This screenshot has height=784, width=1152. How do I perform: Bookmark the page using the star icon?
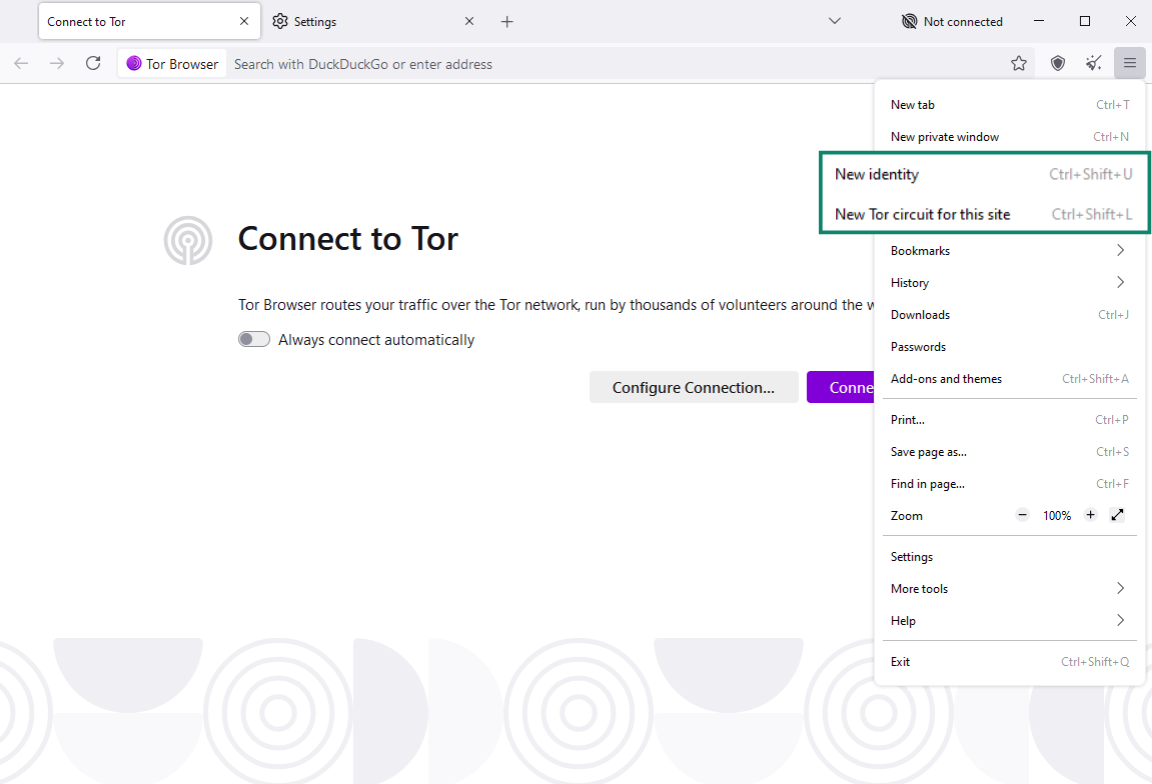1019,62
